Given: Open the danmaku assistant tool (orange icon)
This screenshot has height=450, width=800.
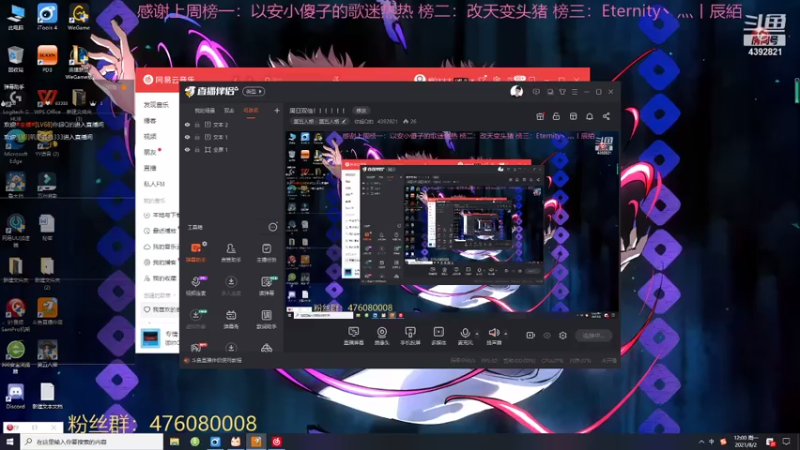Looking at the screenshot, I should (x=196, y=253).
